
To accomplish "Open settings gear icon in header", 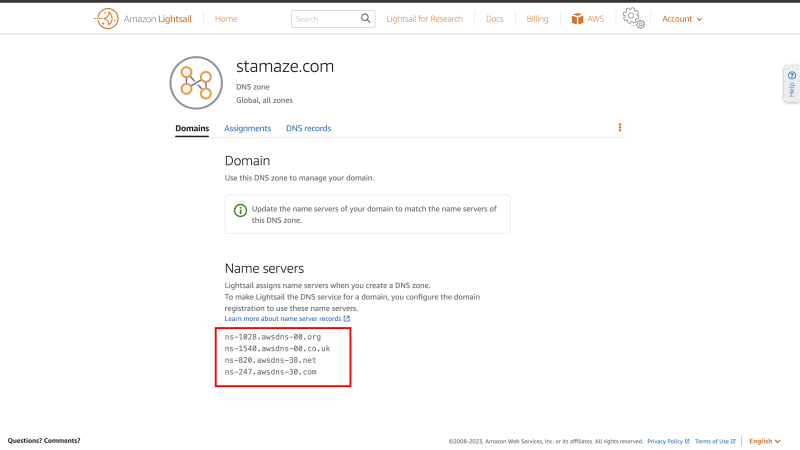I will coord(633,18).
